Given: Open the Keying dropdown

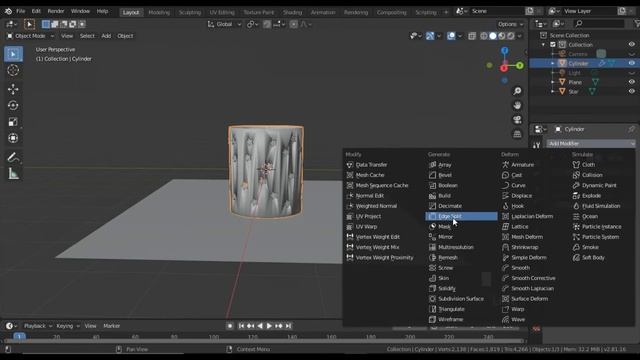Looking at the screenshot, I should 68,326.
